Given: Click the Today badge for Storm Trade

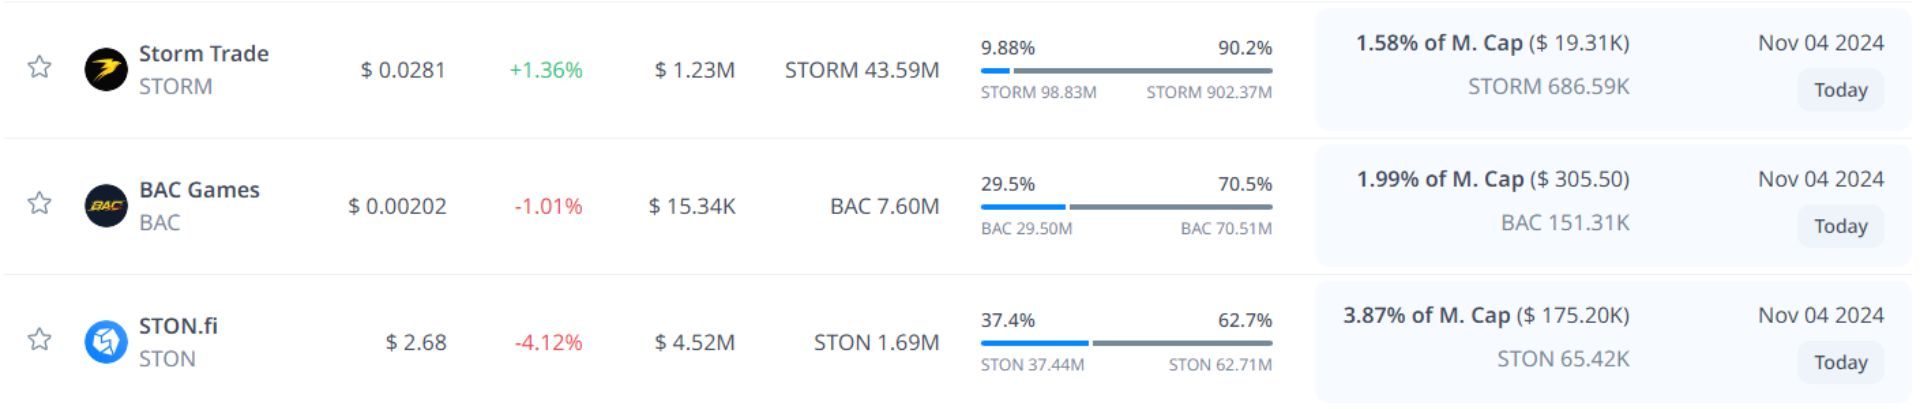Looking at the screenshot, I should [1840, 90].
